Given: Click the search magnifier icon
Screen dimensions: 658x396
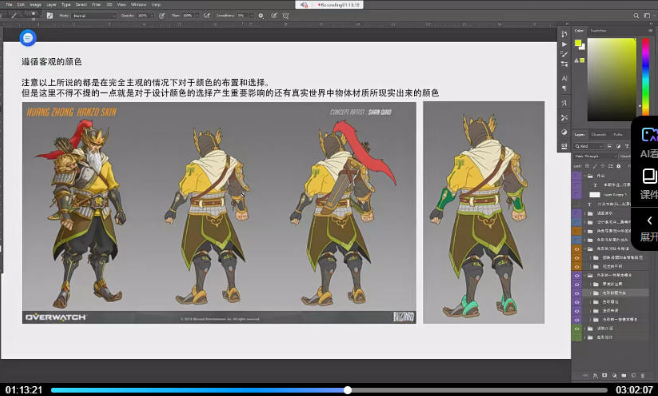Looking at the screenshot, I should tap(636, 16).
